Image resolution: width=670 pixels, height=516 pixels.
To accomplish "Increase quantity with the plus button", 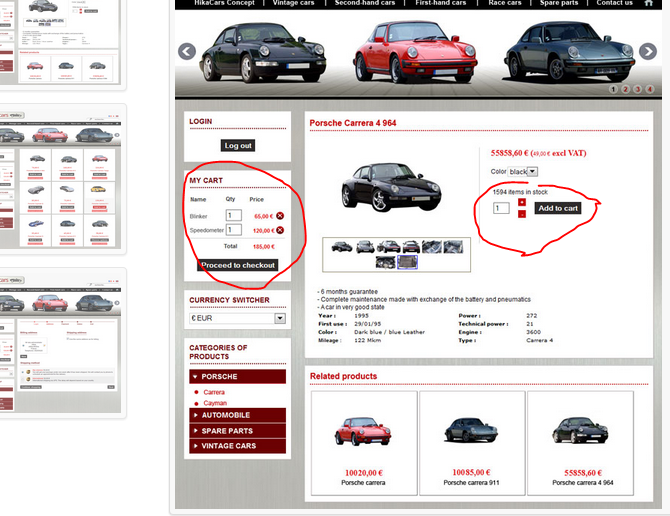I will coord(522,202).
